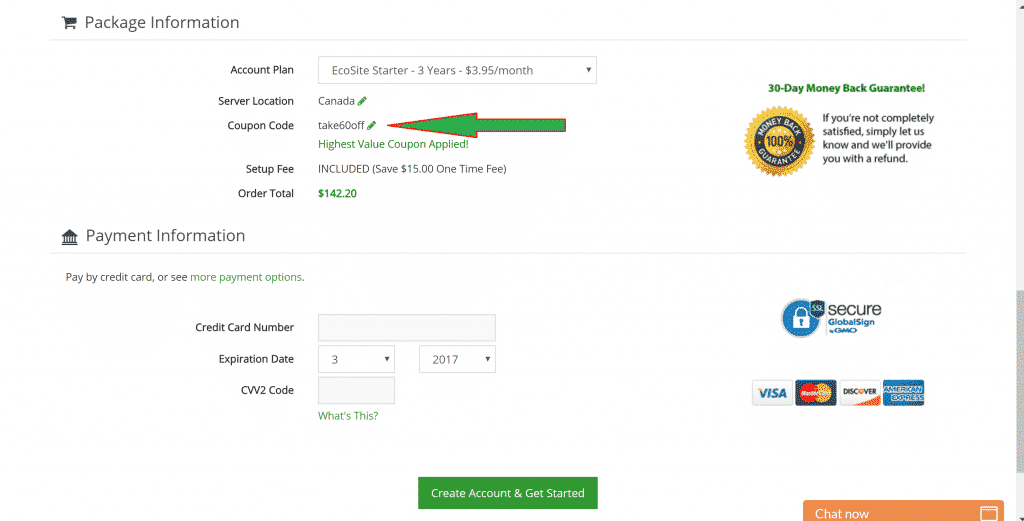Click the MasterCard logo
Image resolution: width=1024 pixels, height=521 pixels.
pyautogui.click(x=816, y=393)
